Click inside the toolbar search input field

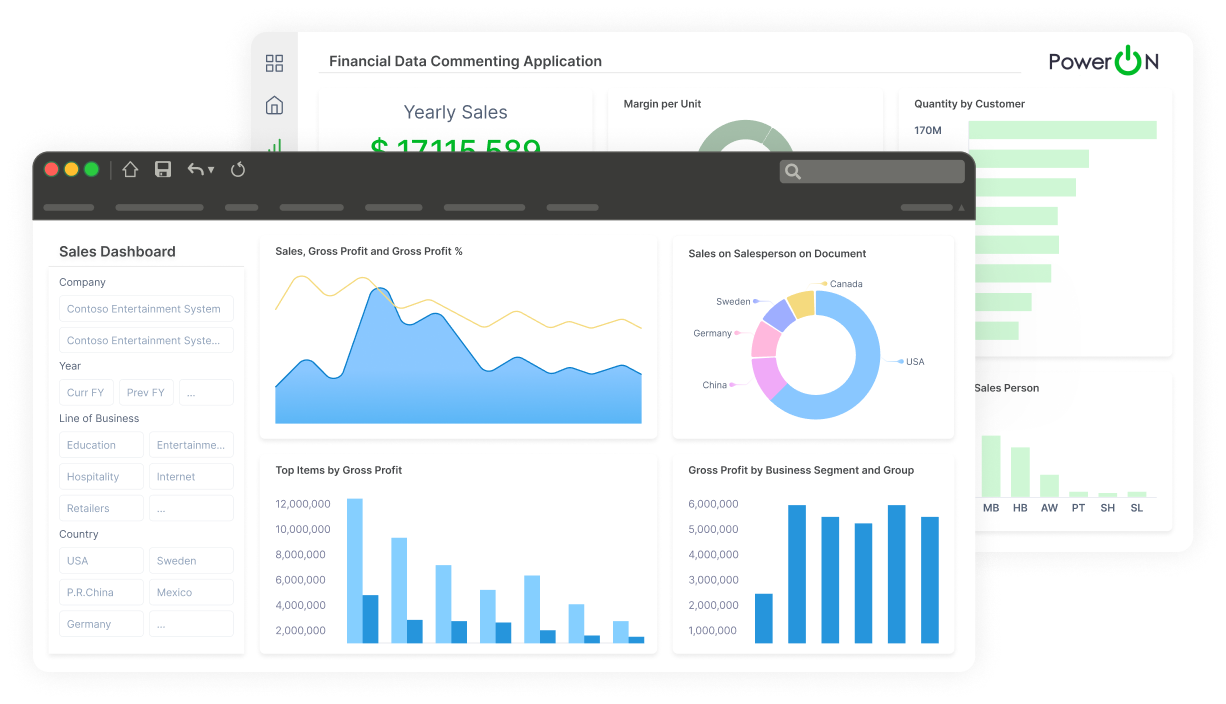880,171
